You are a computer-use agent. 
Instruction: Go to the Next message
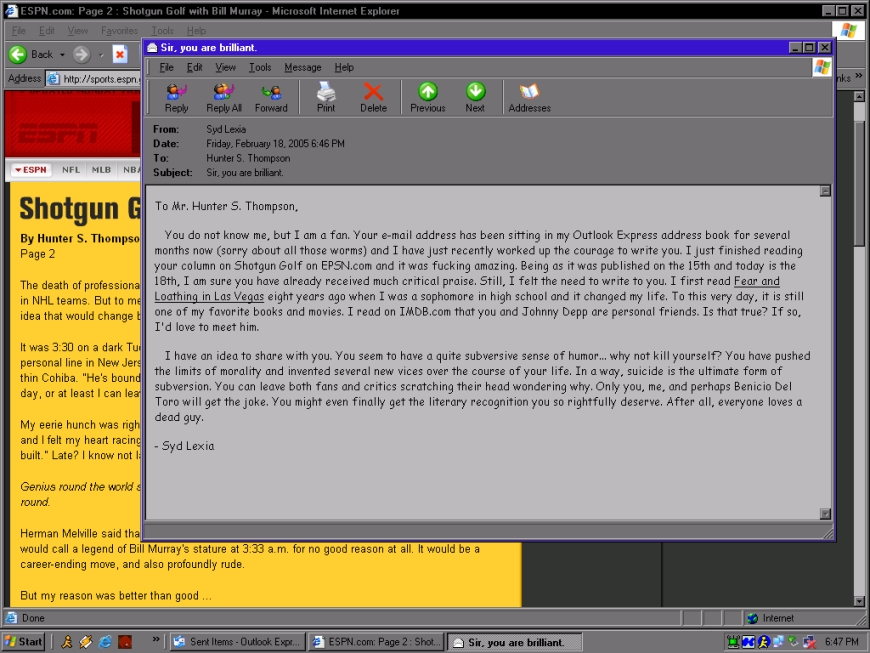475,98
